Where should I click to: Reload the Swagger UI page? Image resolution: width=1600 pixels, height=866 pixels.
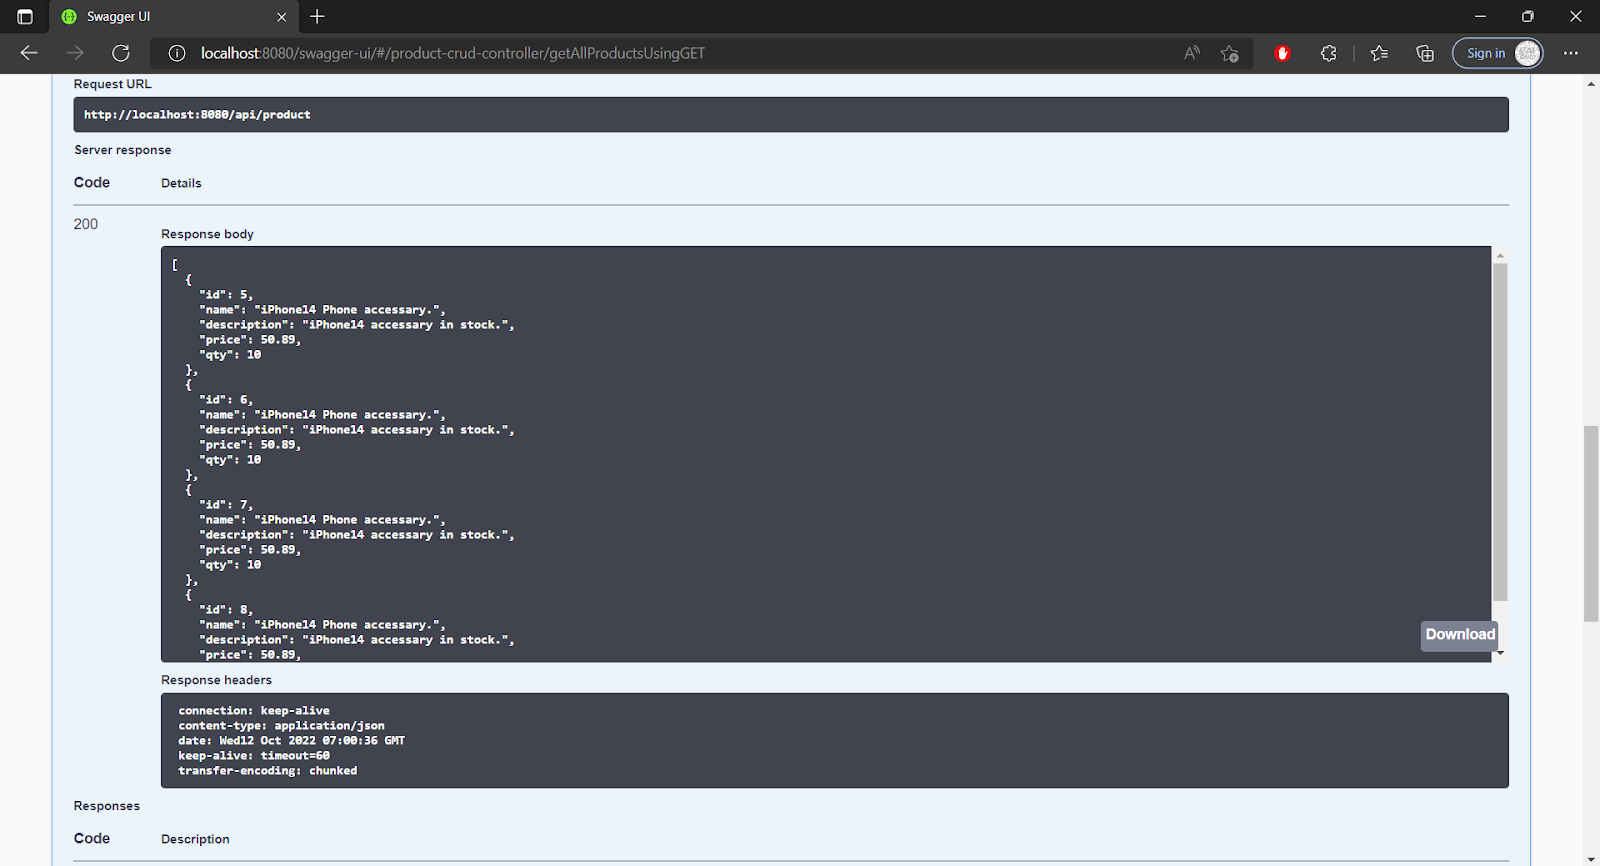tap(121, 53)
